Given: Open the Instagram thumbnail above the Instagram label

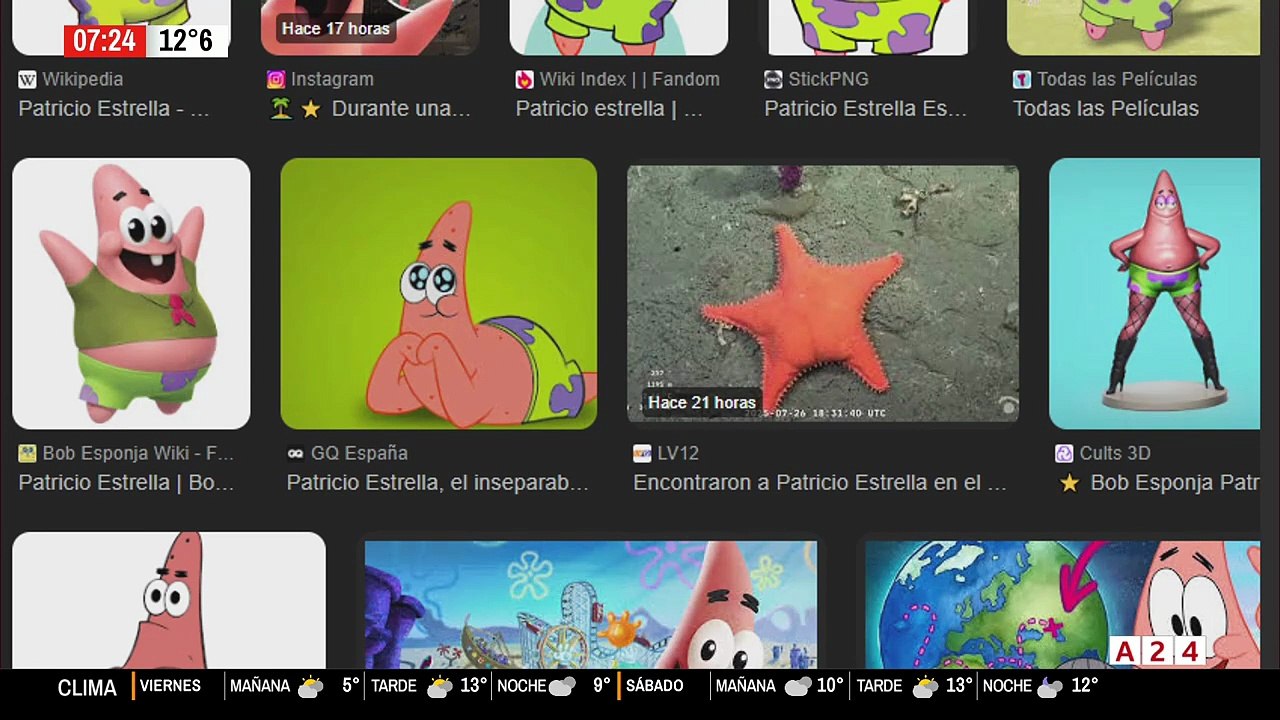Looking at the screenshot, I should point(370,27).
